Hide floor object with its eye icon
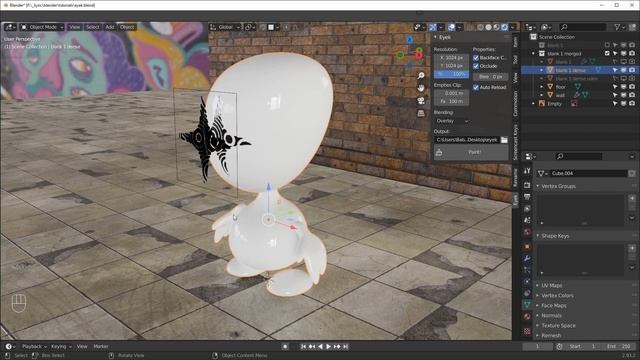Screen dimensions: 640x360 point(624,87)
